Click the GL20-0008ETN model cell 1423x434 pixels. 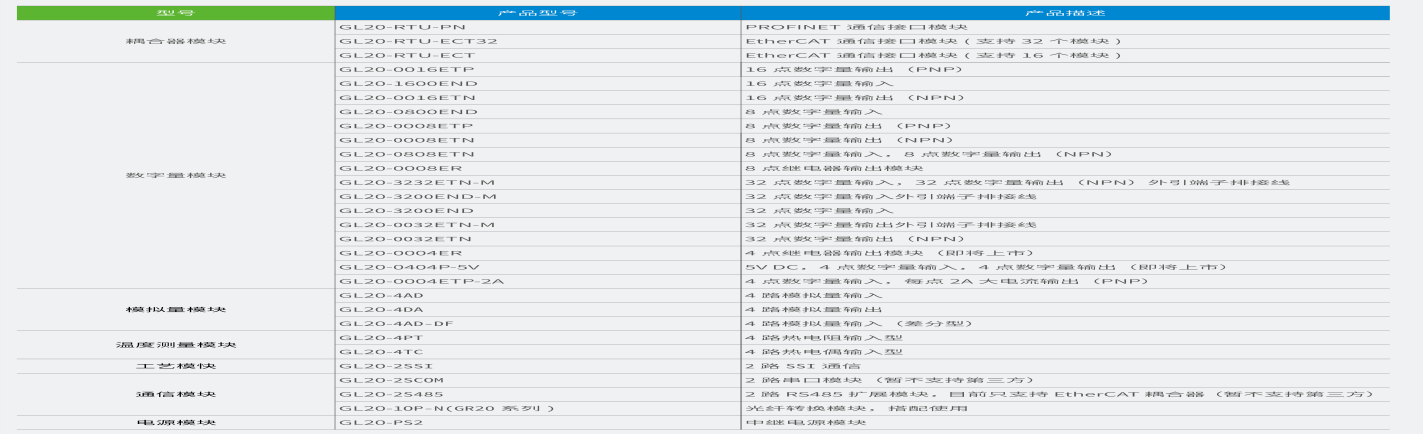(x=537, y=140)
